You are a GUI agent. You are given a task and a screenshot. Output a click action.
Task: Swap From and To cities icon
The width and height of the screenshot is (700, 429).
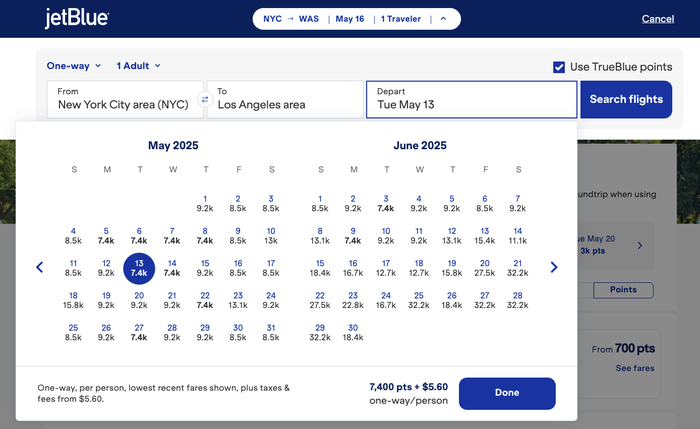(x=205, y=100)
